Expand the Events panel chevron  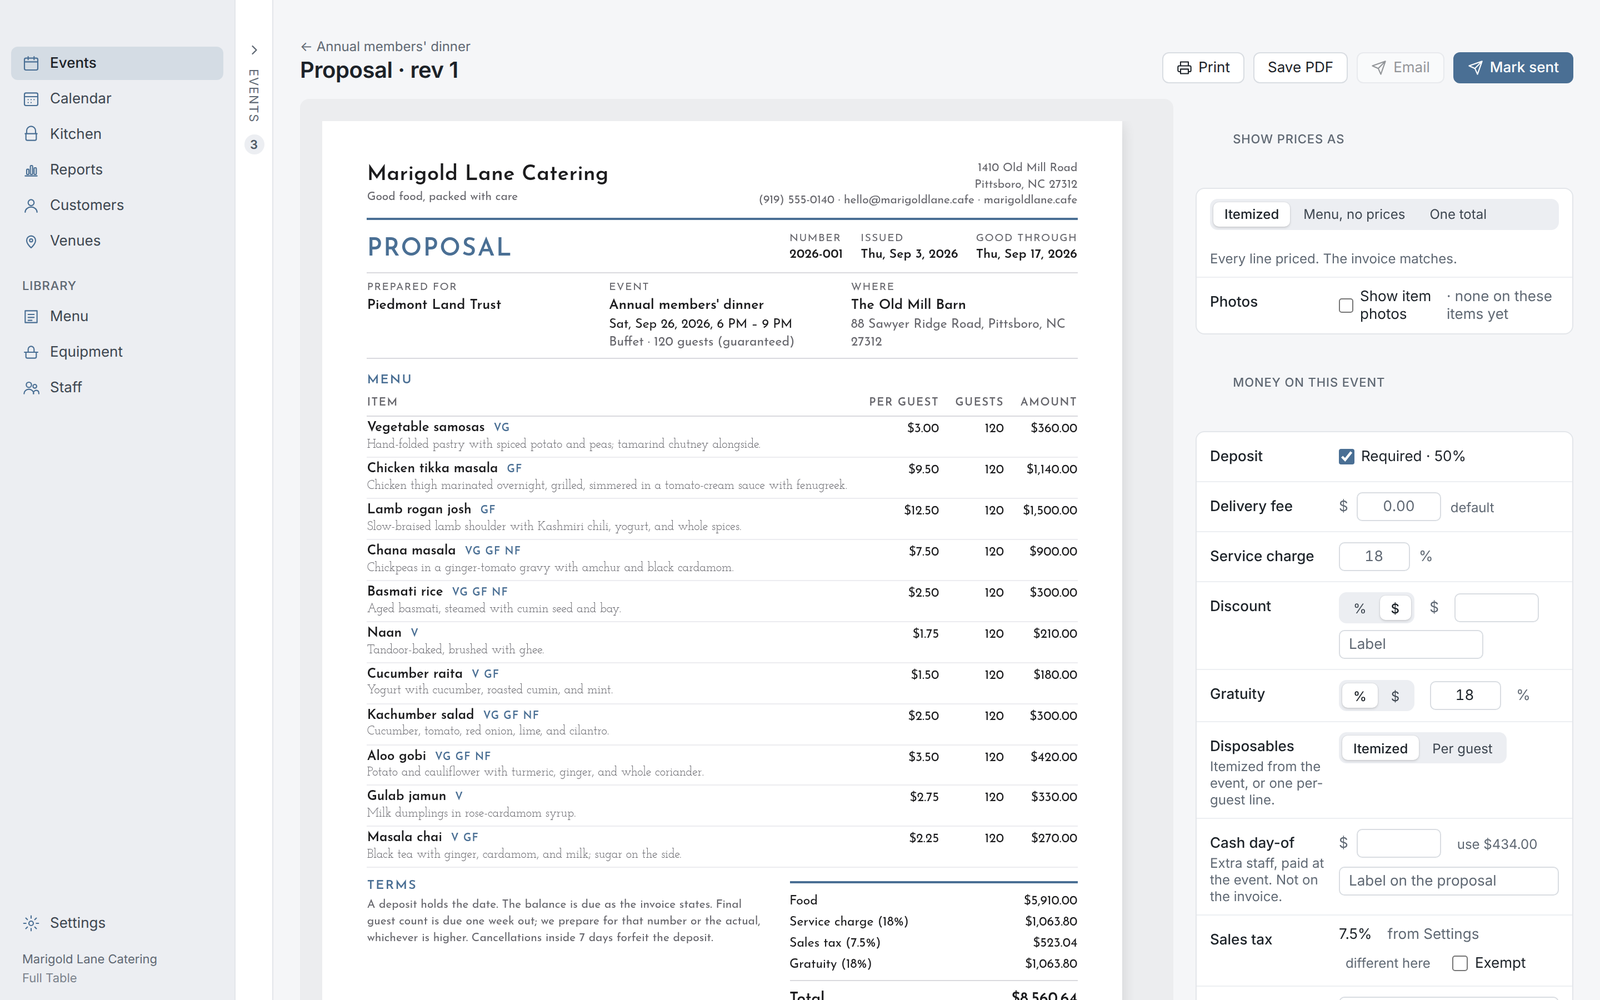click(x=254, y=50)
